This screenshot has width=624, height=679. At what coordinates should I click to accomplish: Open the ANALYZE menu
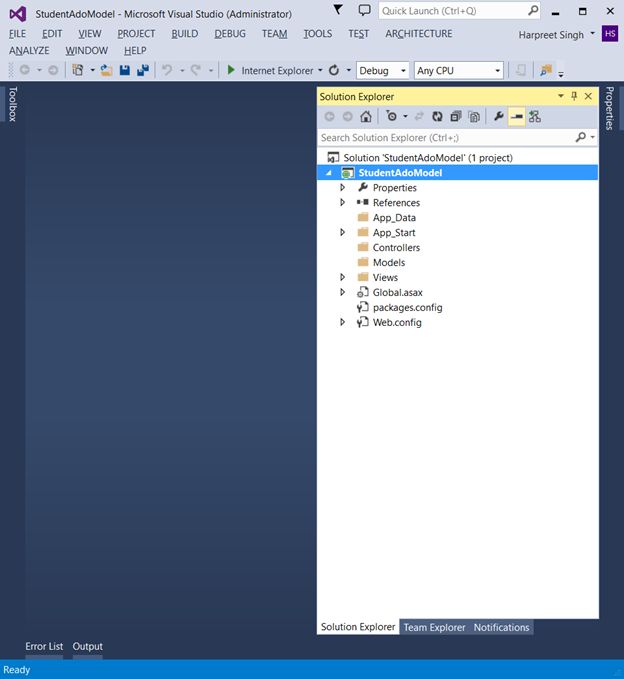coord(29,51)
